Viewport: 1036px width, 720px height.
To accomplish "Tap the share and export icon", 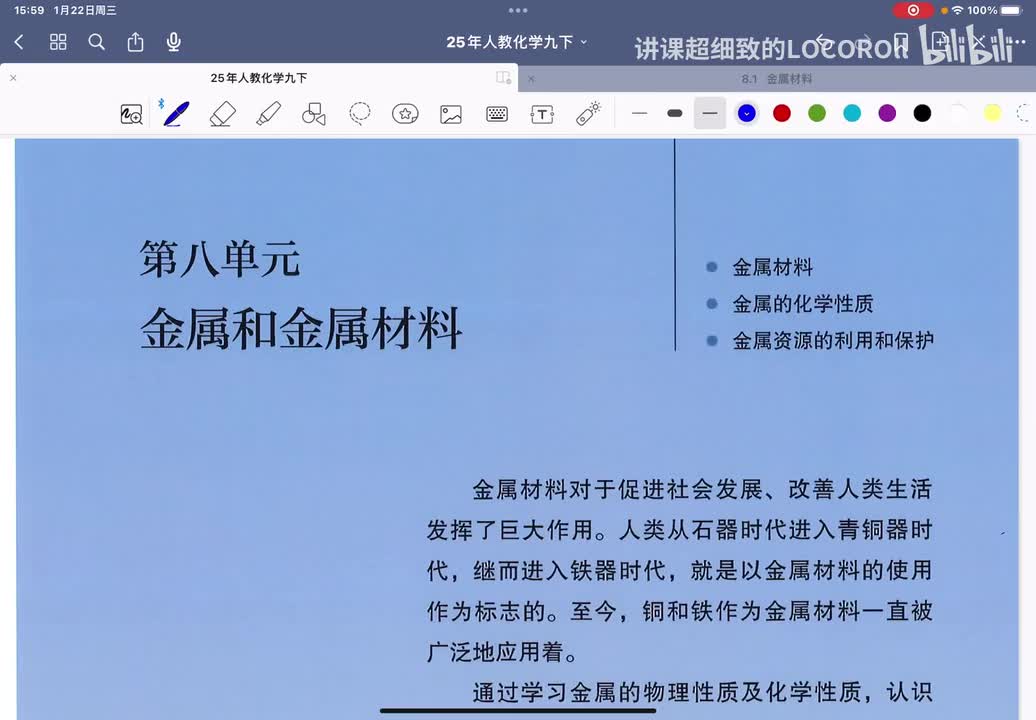I will click(135, 42).
